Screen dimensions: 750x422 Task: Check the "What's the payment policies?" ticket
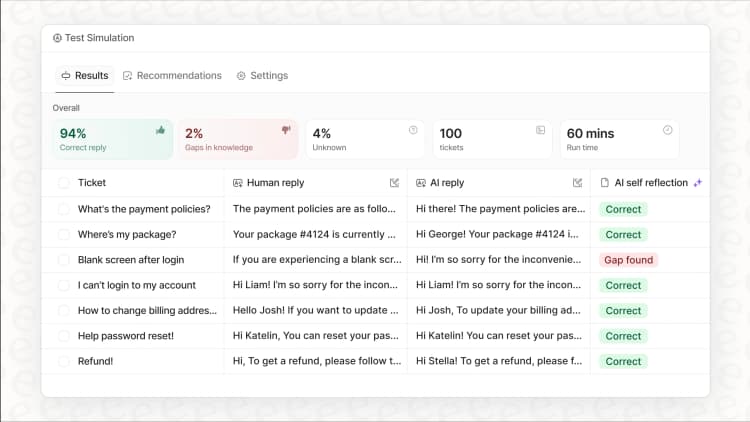(x=64, y=209)
